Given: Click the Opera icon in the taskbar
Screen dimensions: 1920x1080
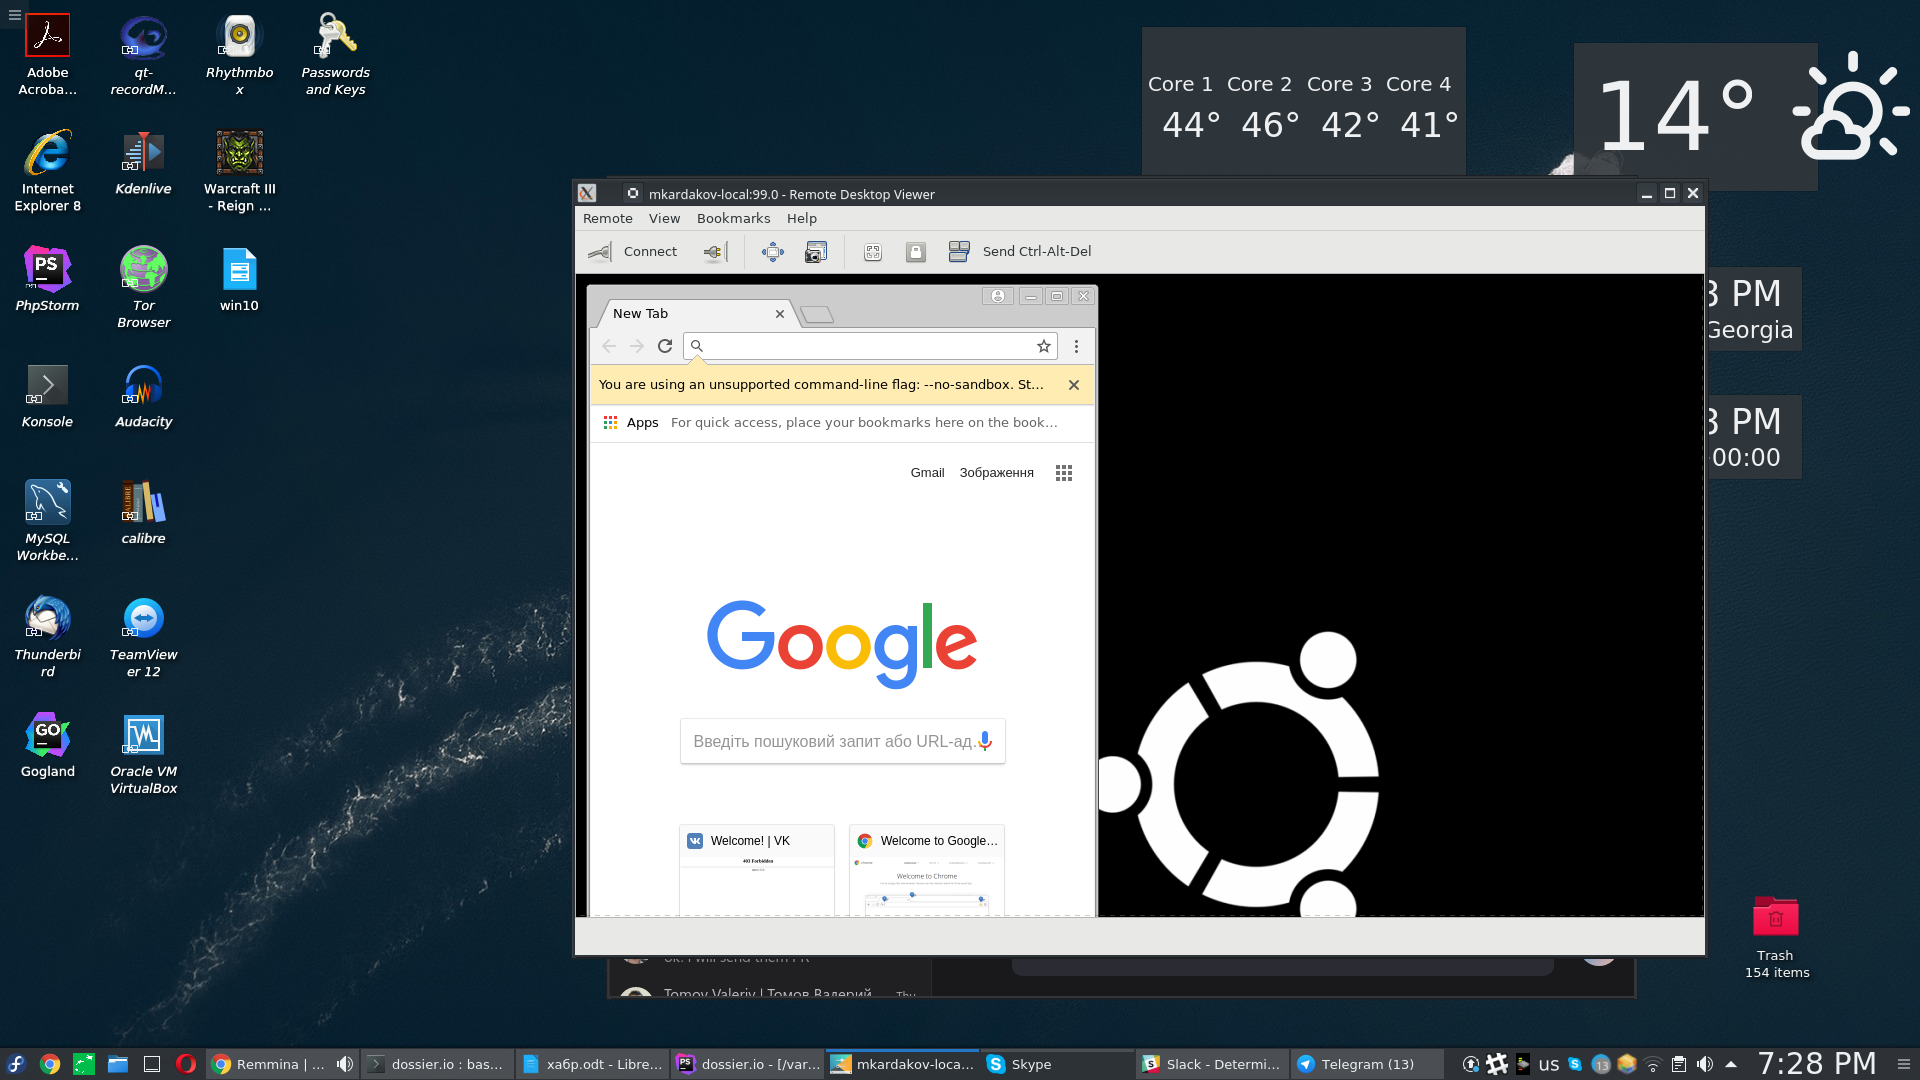Looking at the screenshot, I should pyautogui.click(x=186, y=1064).
